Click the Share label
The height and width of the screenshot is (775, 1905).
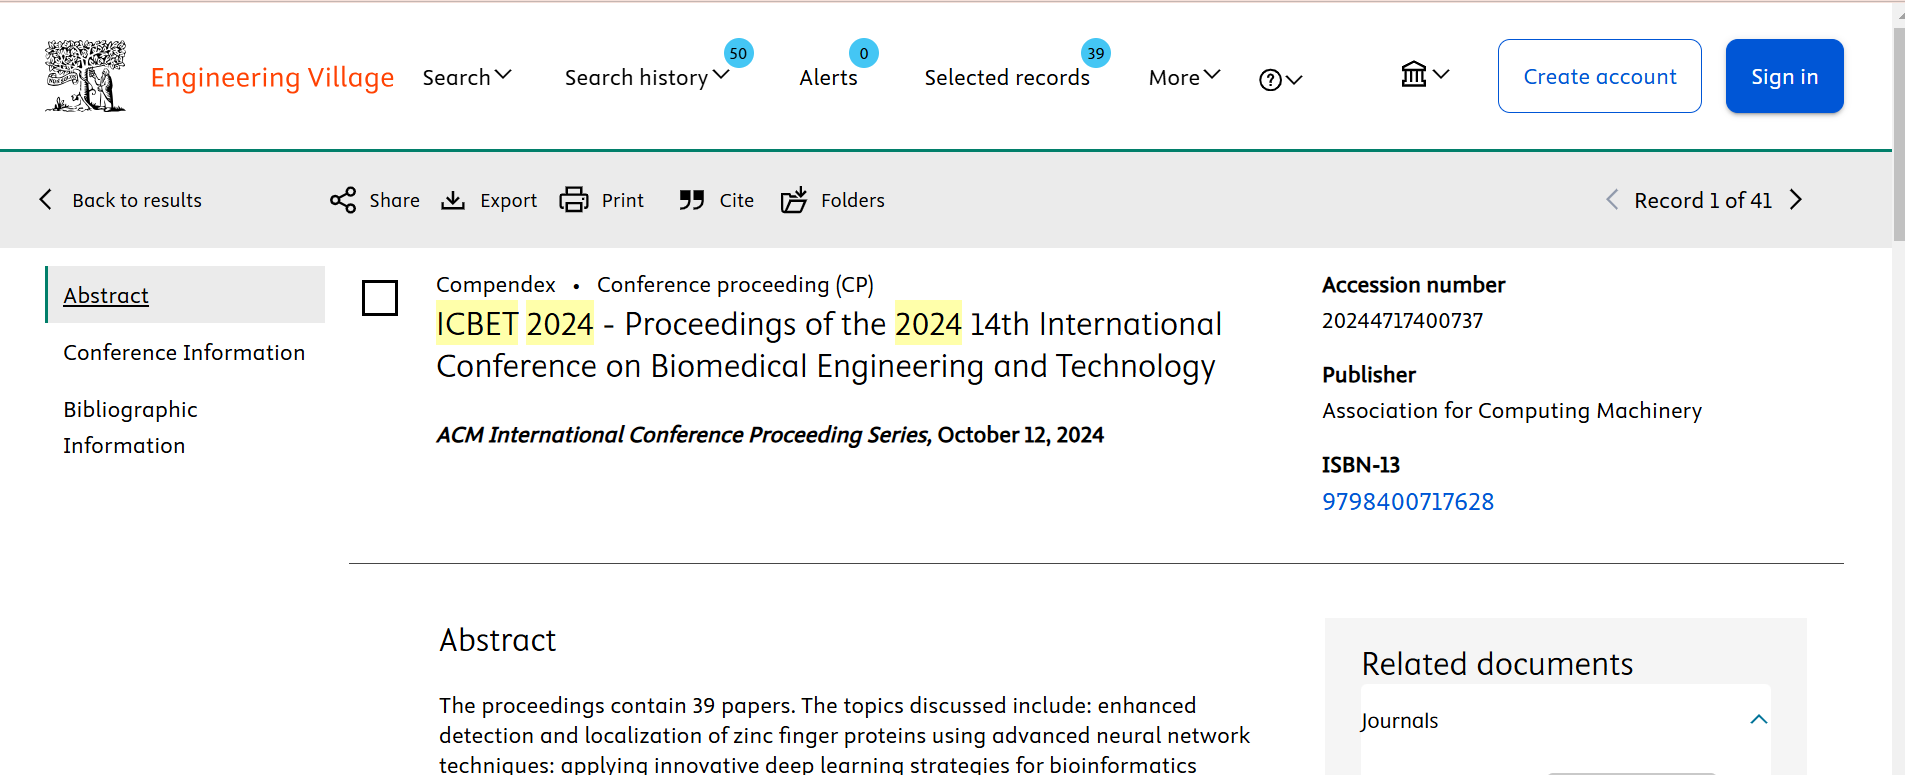click(395, 200)
